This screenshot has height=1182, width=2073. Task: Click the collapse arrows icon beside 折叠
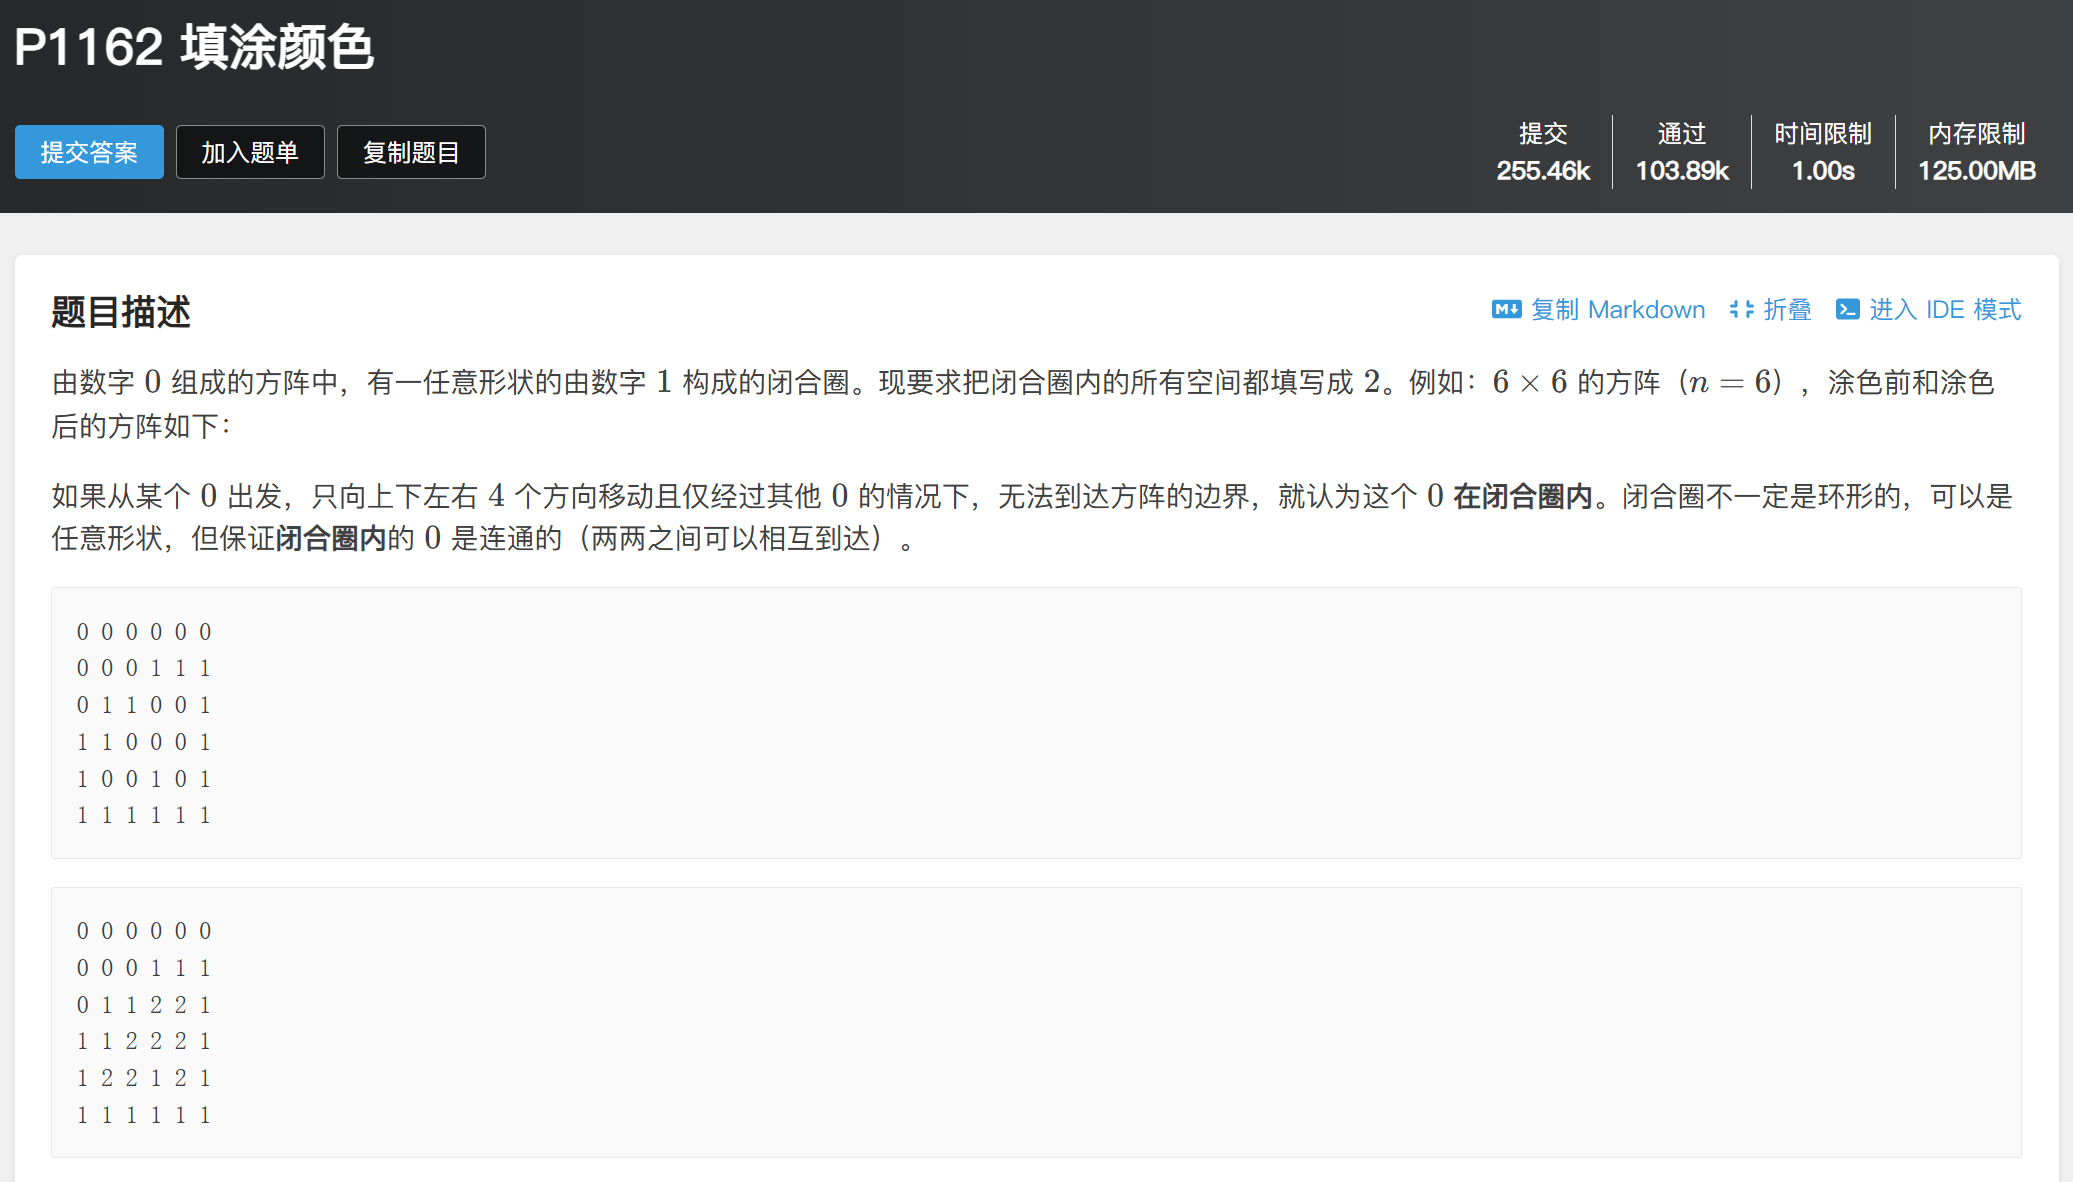point(1741,310)
